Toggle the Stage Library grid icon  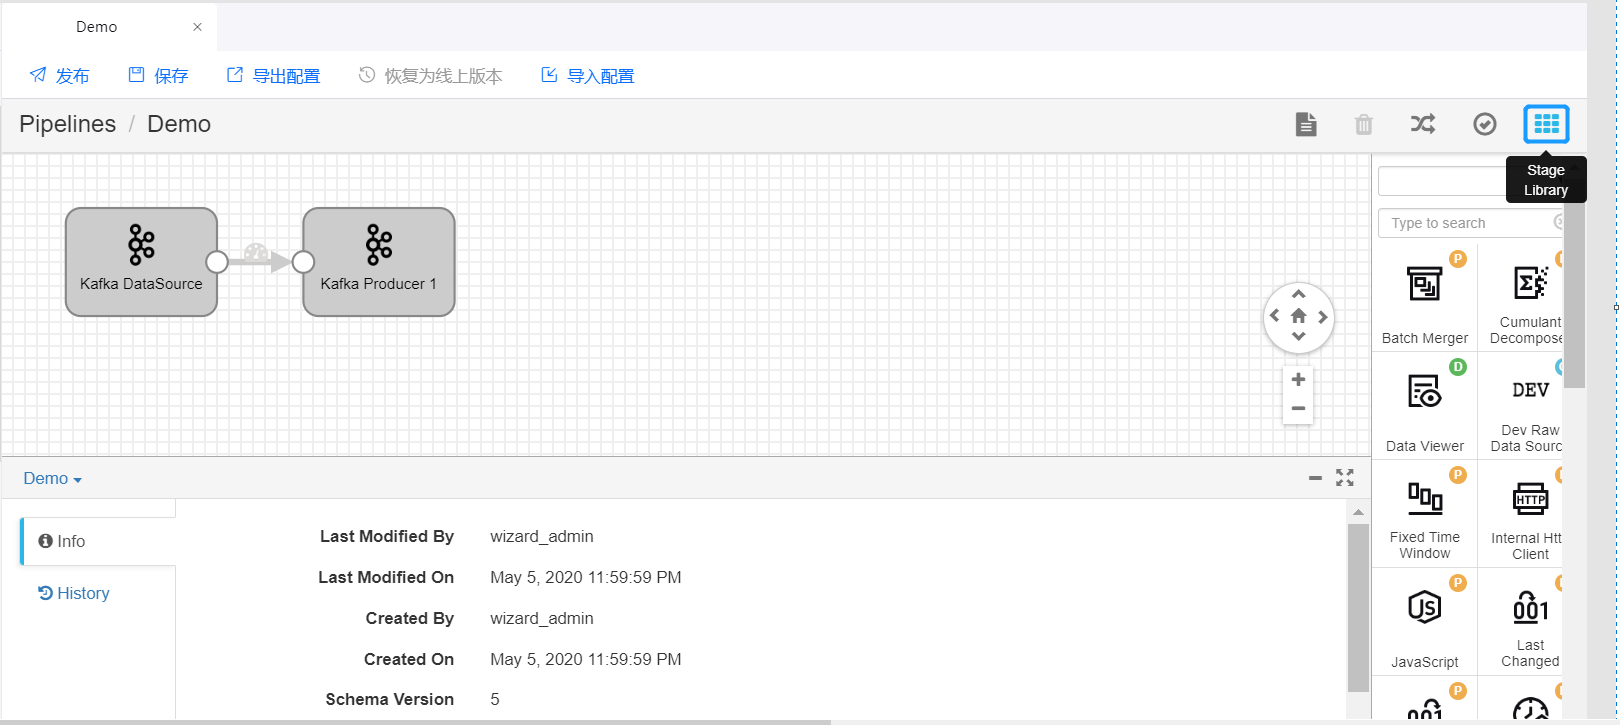[x=1545, y=124]
